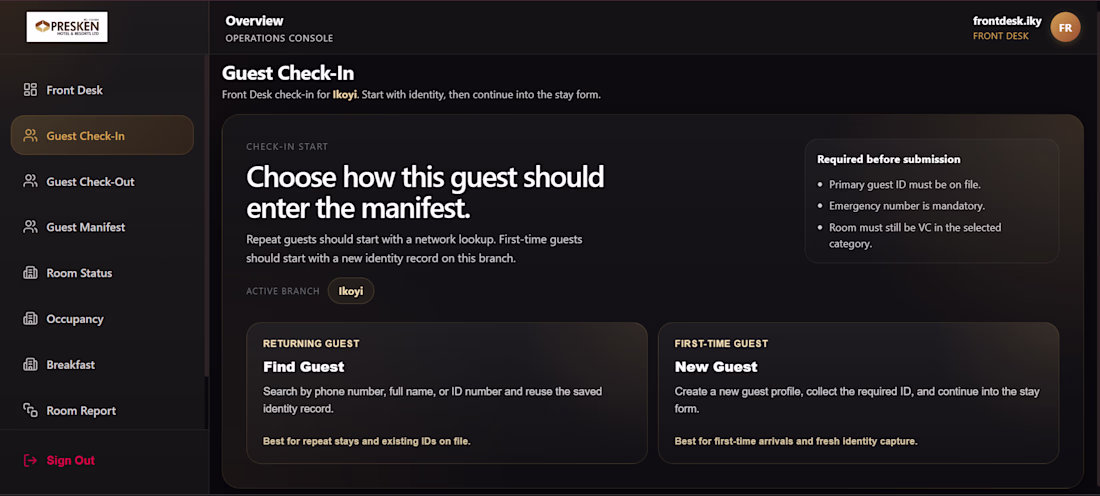The width and height of the screenshot is (1100, 496).
Task: Click the Breakfast sidebar icon
Action: [x=30, y=365]
